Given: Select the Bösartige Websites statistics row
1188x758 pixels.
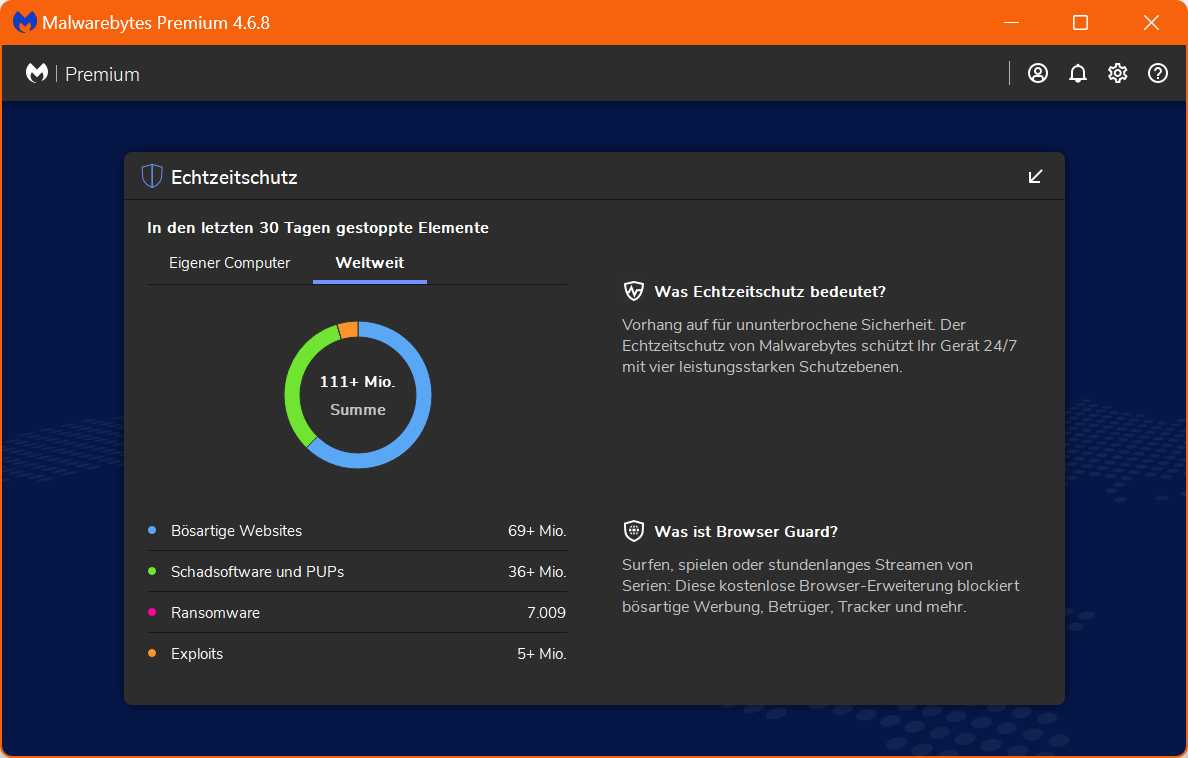Looking at the screenshot, I should click(236, 530).
